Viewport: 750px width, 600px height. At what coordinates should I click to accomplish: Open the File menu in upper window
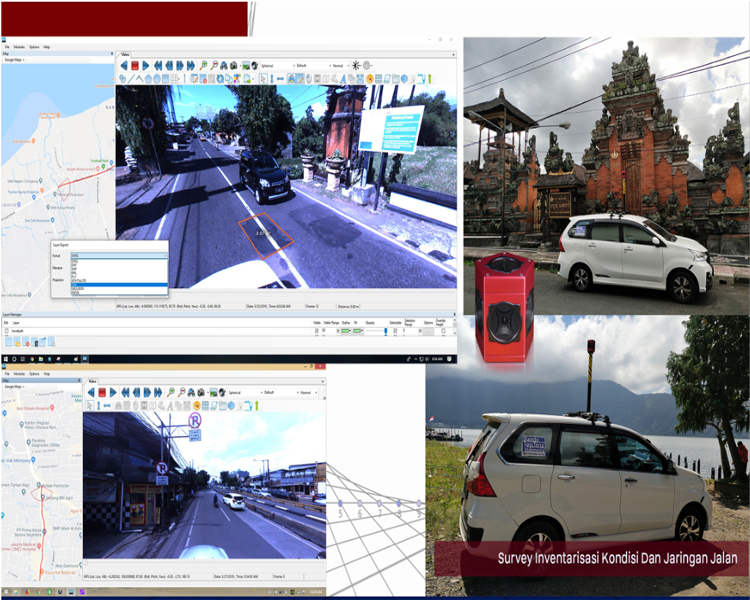click(x=6, y=47)
